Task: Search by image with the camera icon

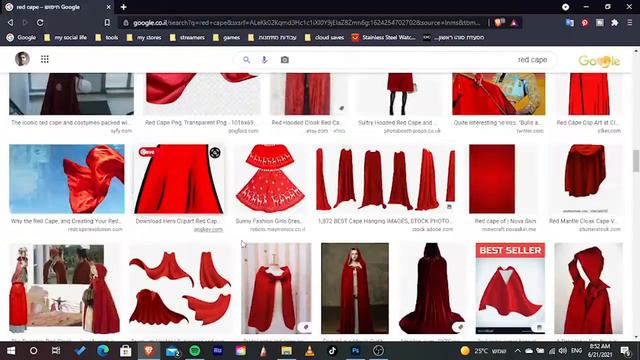Action: coord(284,60)
